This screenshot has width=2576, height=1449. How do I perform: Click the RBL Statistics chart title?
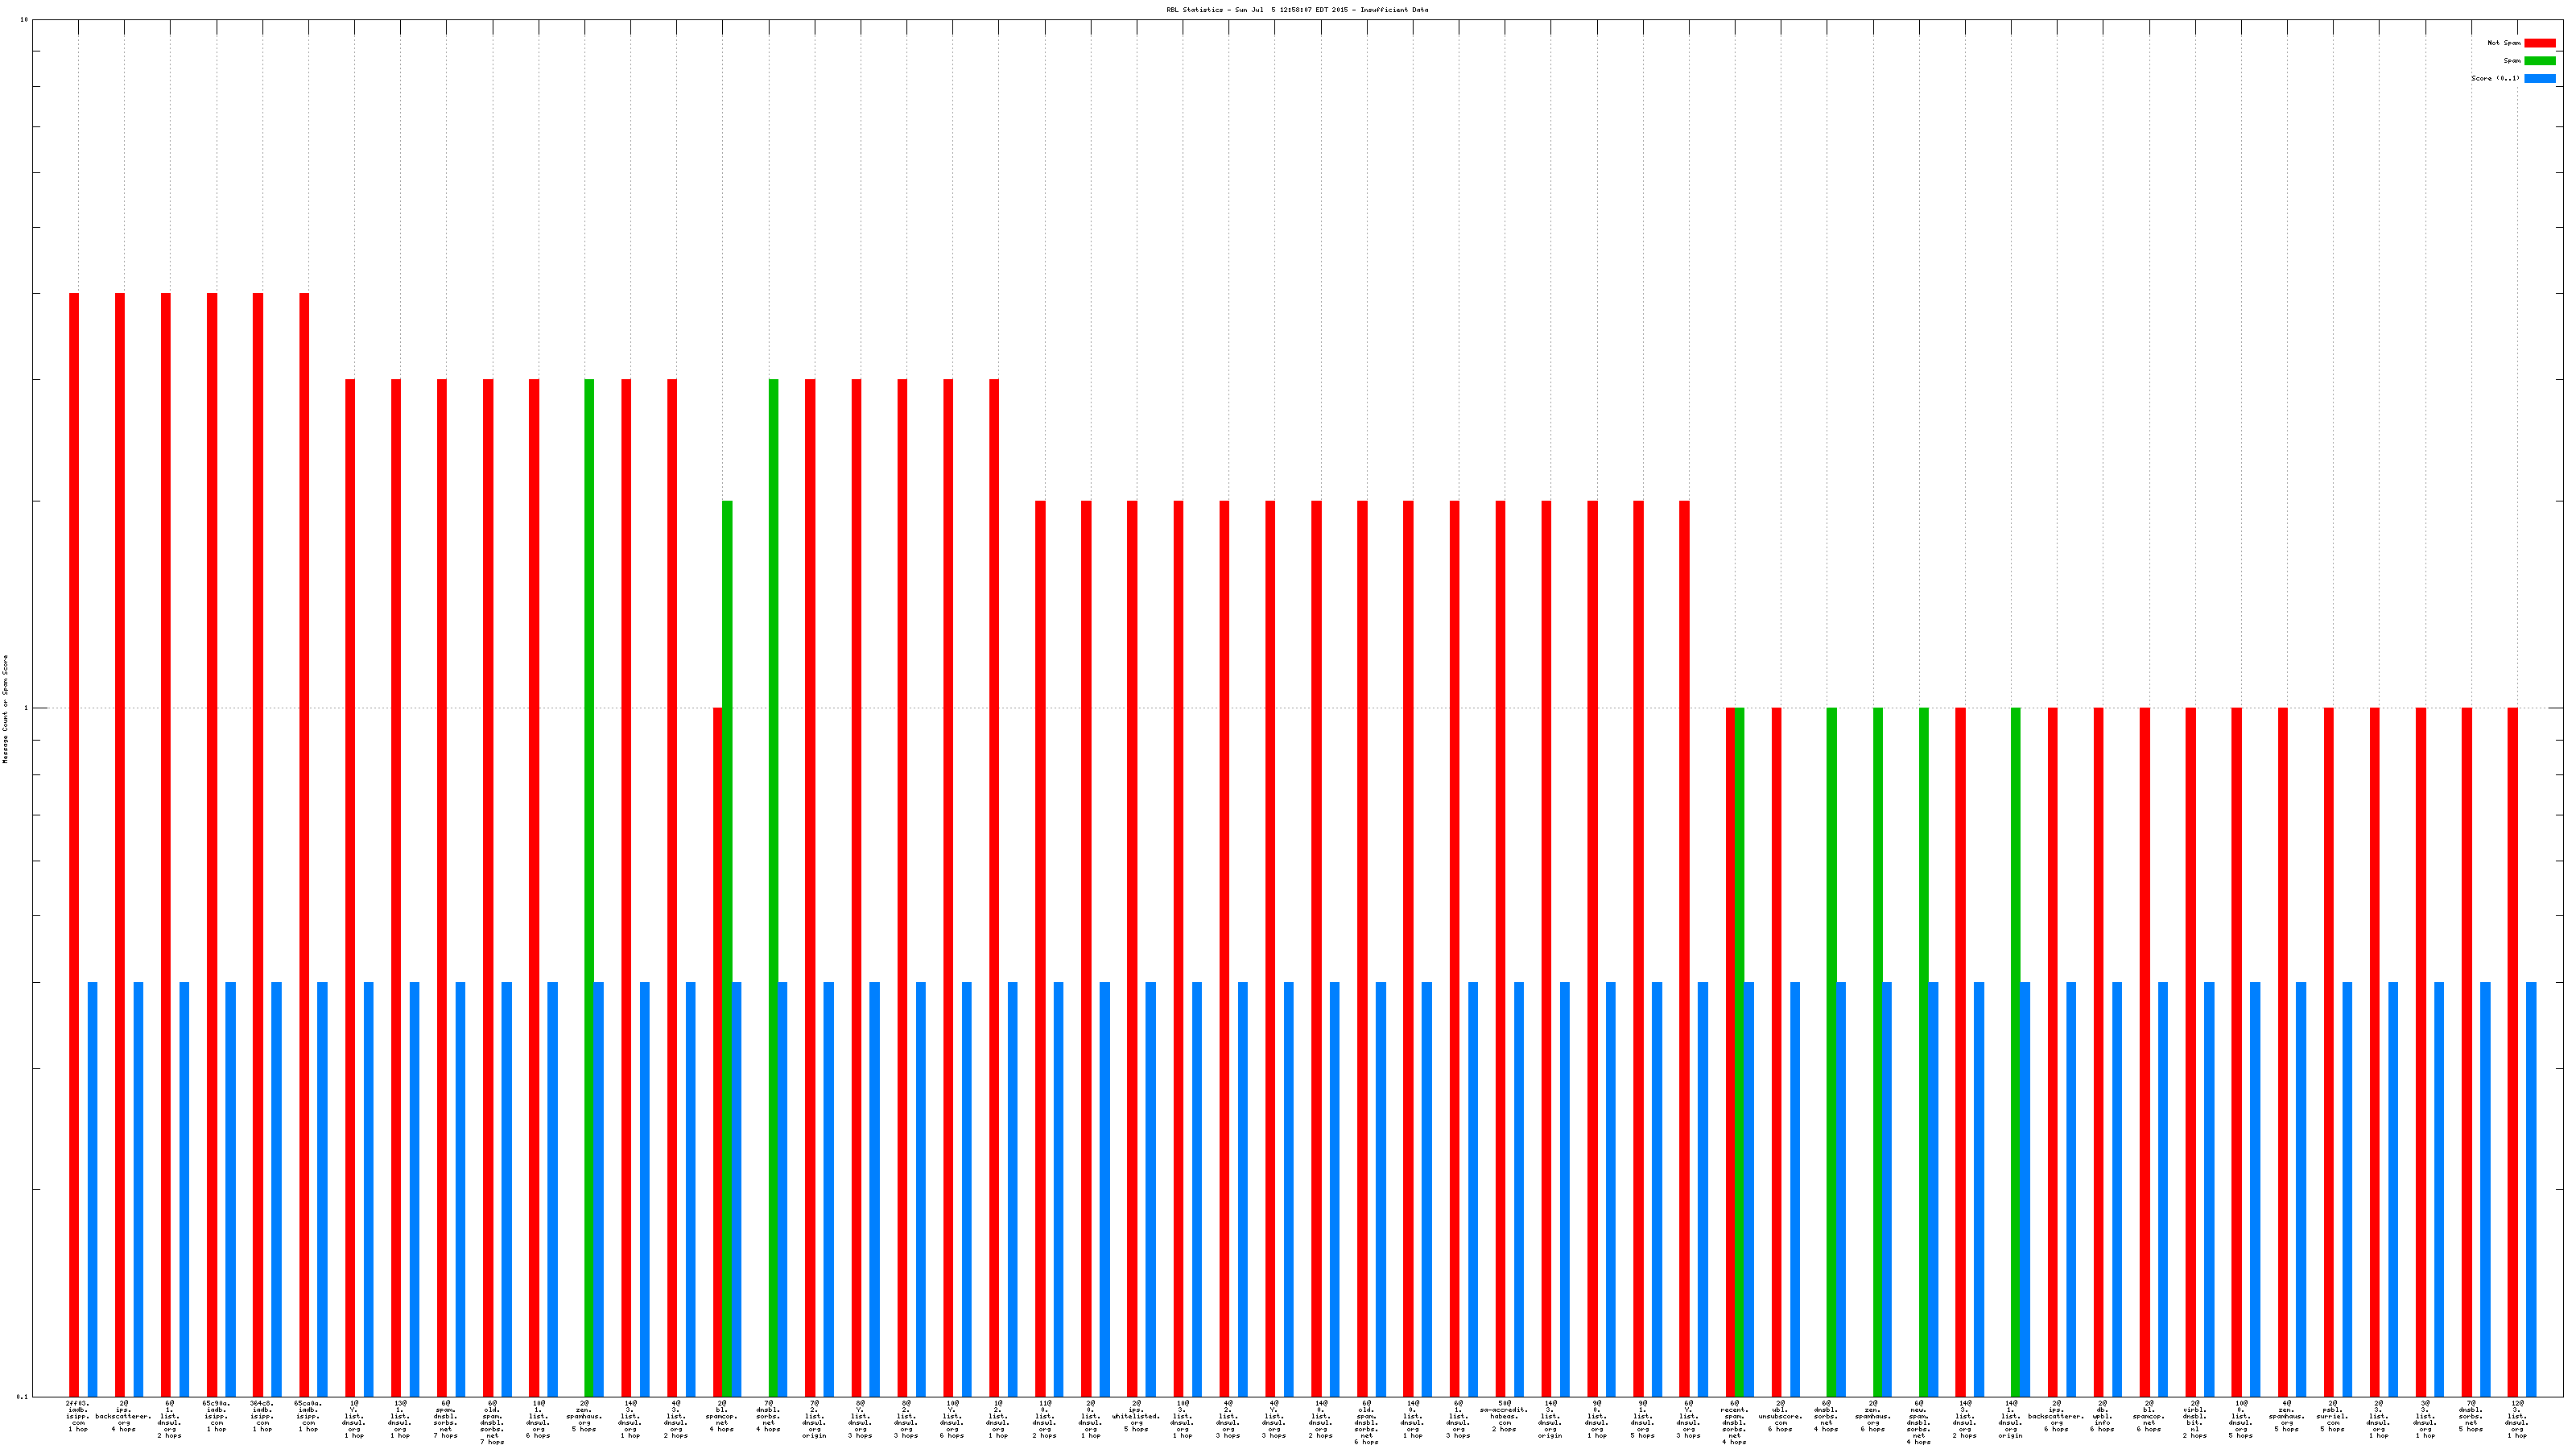click(1296, 10)
